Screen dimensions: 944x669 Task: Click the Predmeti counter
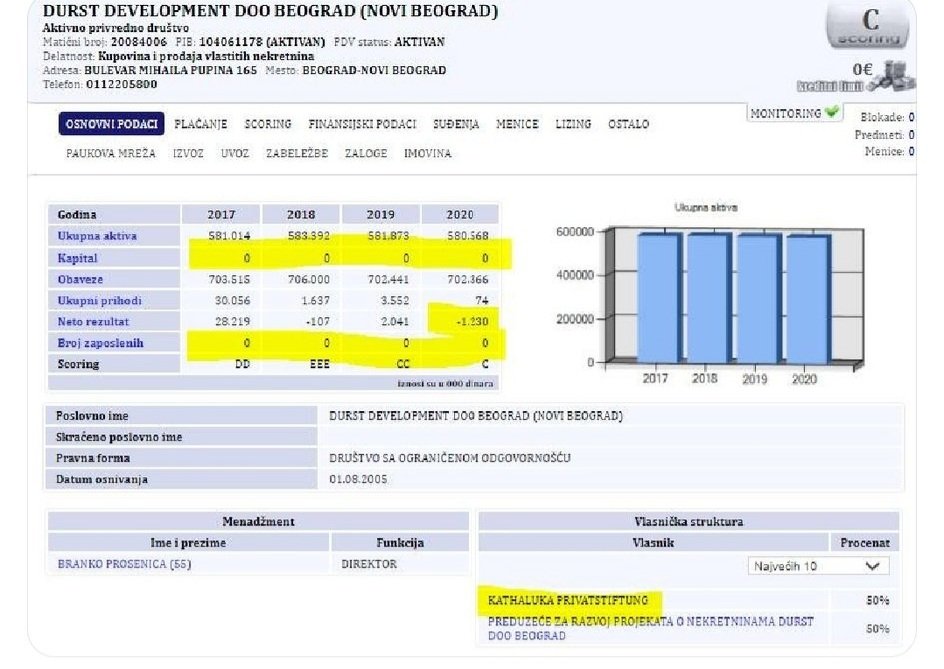884,134
